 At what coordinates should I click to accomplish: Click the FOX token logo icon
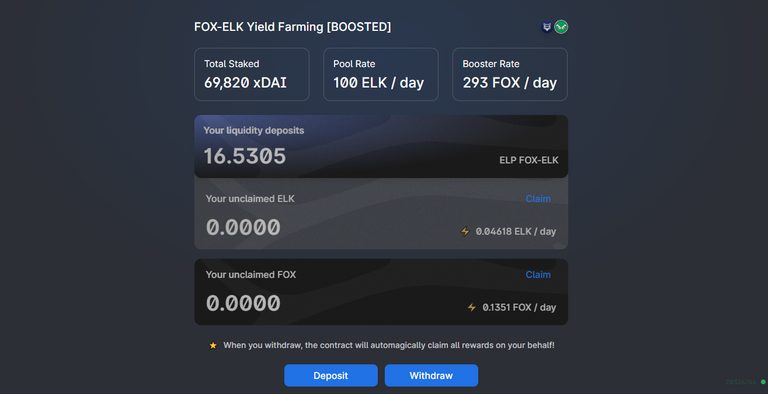pyautogui.click(x=547, y=27)
